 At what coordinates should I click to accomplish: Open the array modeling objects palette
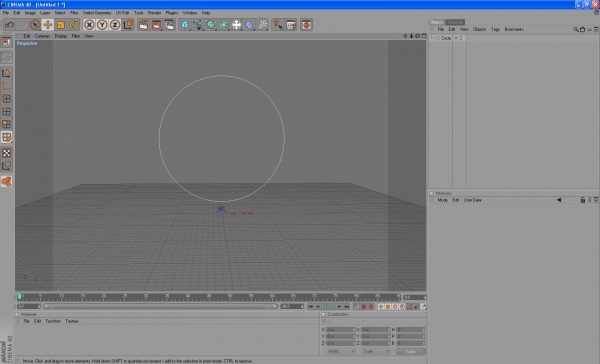click(224, 25)
